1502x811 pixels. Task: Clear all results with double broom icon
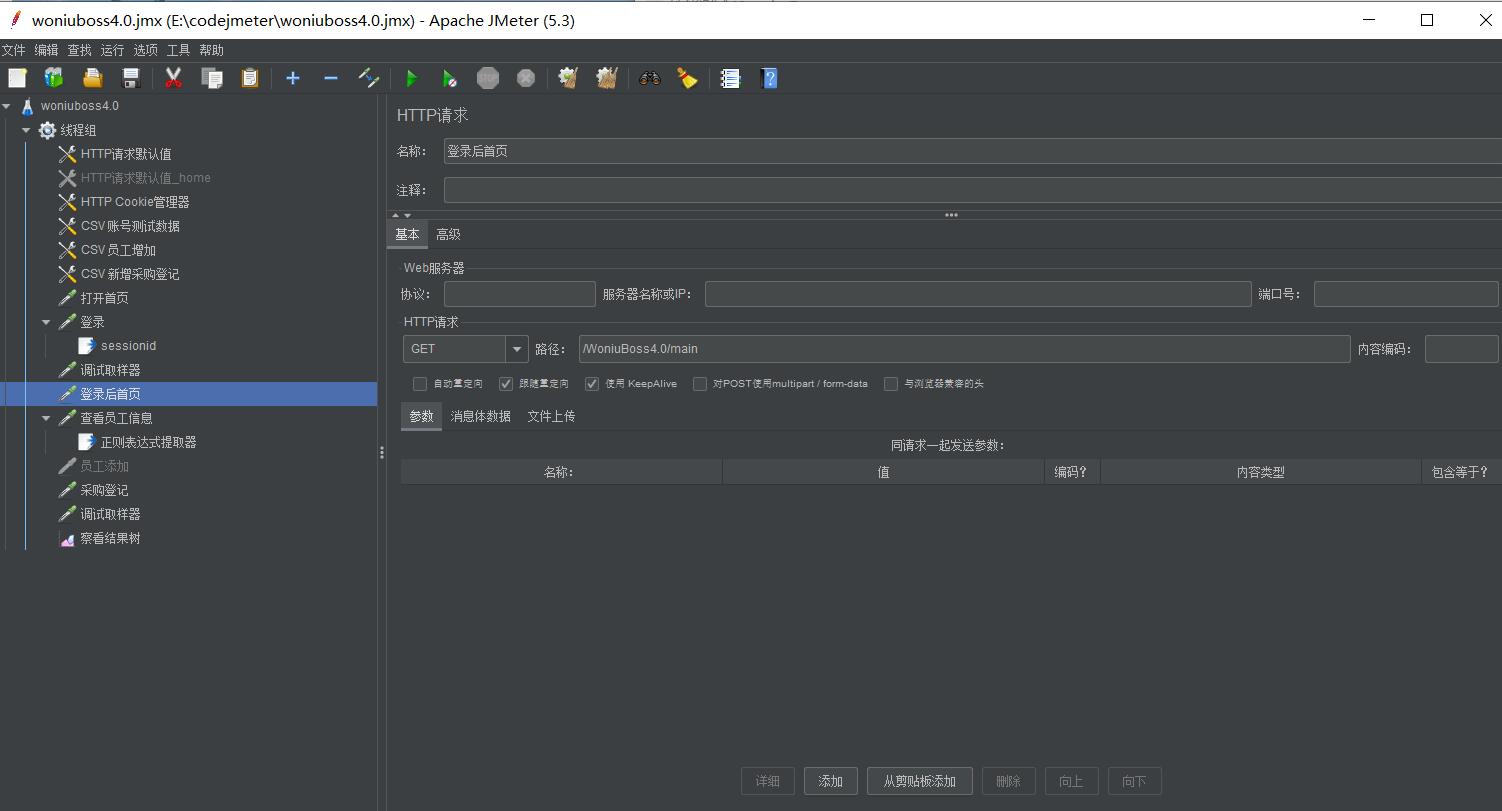coord(606,78)
